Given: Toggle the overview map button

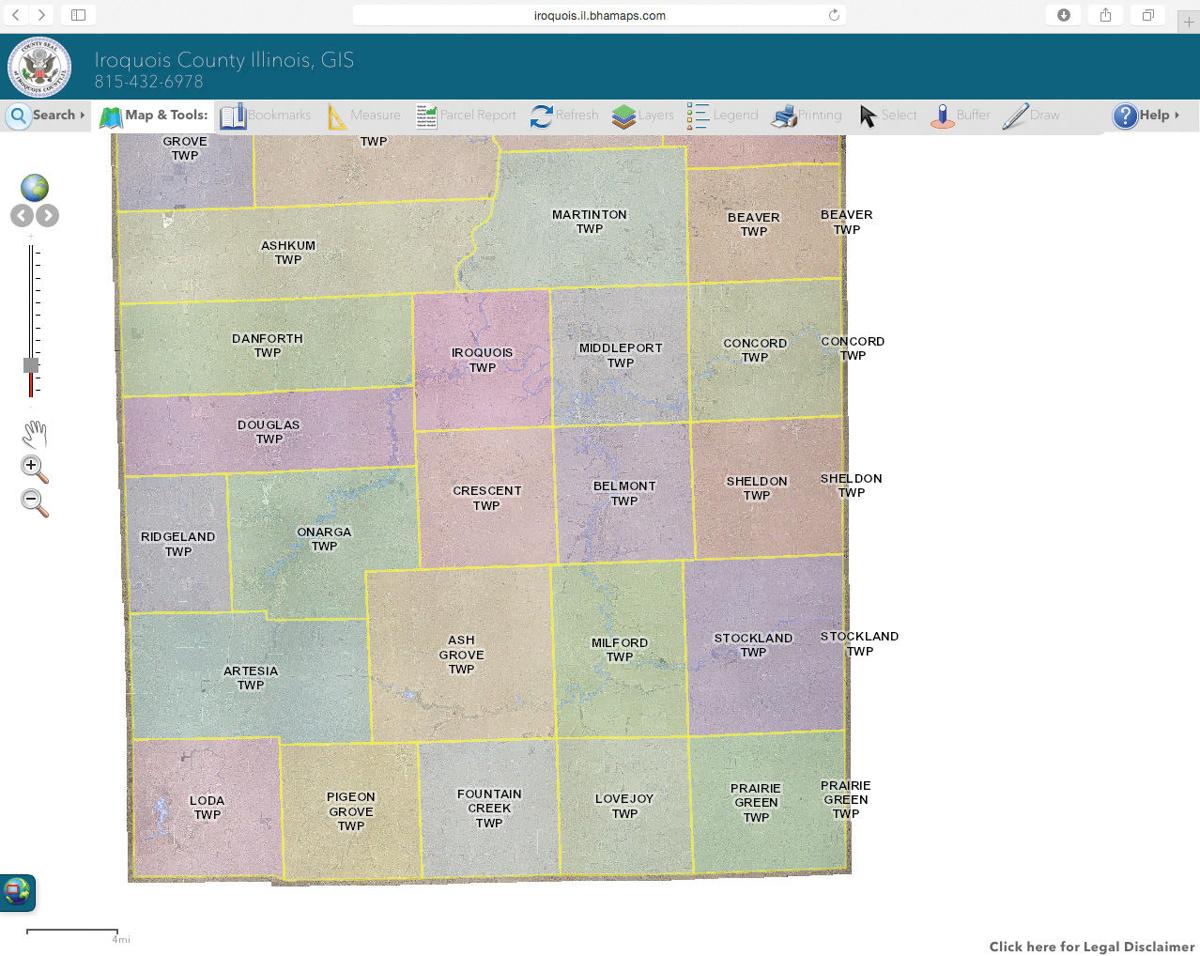Looking at the screenshot, I should click(17, 892).
